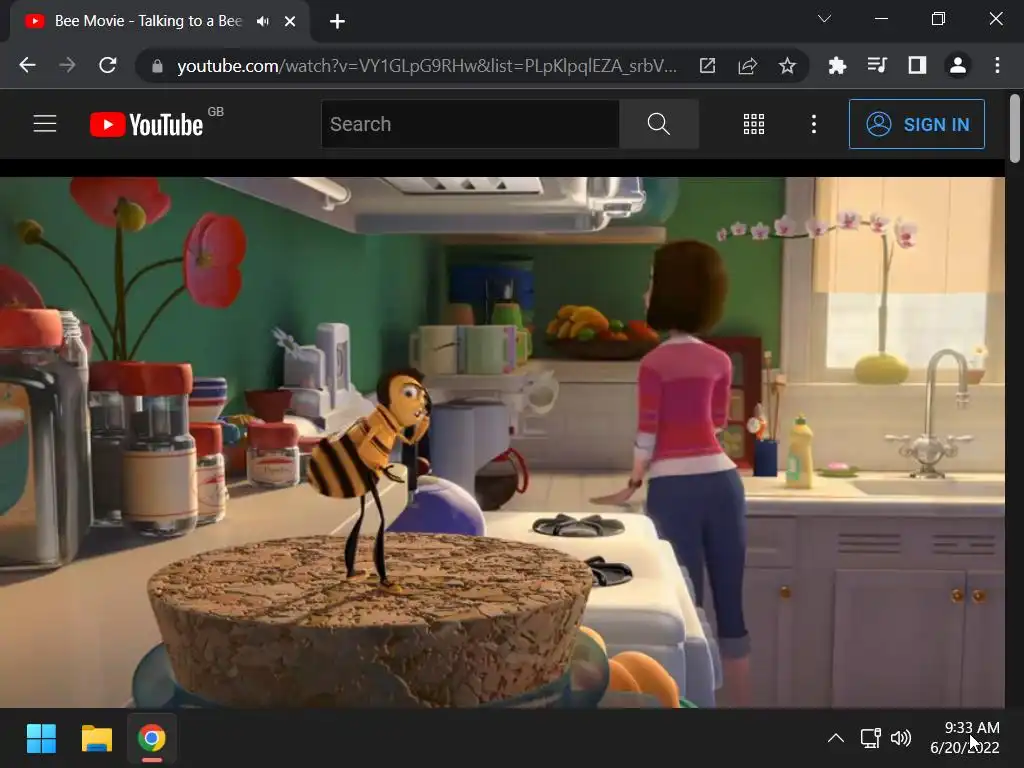Viewport: 1024px width, 768px height.
Task: Toggle Chrome side panel
Action: click(918, 65)
